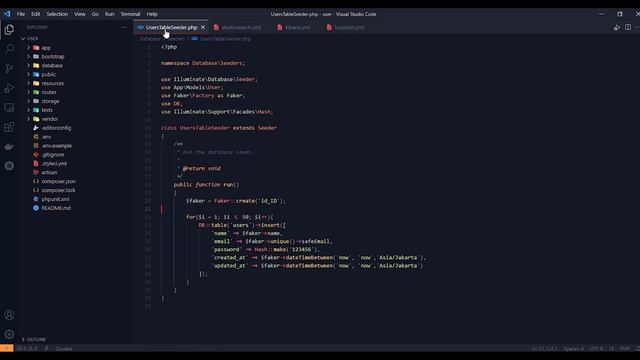The image size is (640, 360).
Task: Switch to the elasticsearch.yml tab
Action: pos(241,27)
